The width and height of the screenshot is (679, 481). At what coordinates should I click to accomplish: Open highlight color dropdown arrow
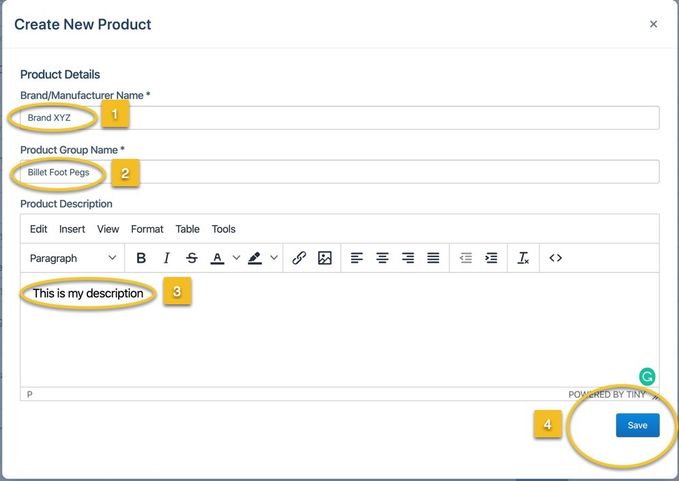pos(274,258)
